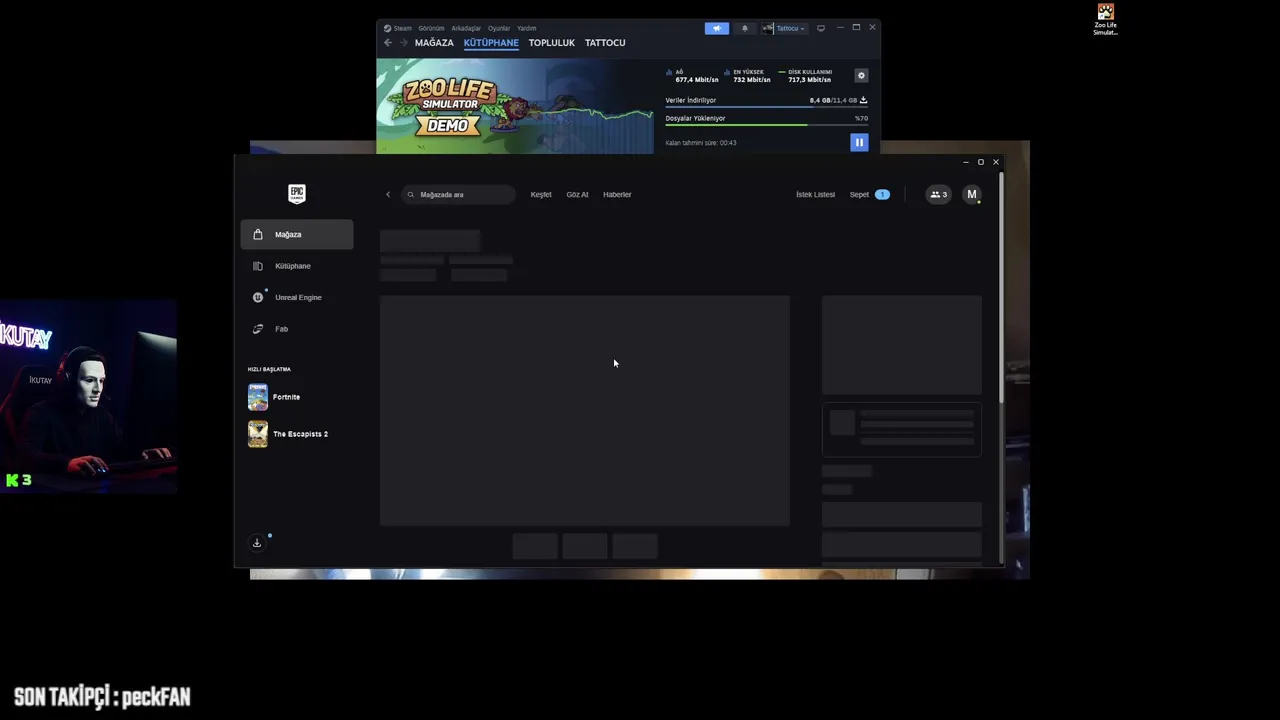Click the Zoo Life Simulator Demo banner

pyautogui.click(x=515, y=106)
